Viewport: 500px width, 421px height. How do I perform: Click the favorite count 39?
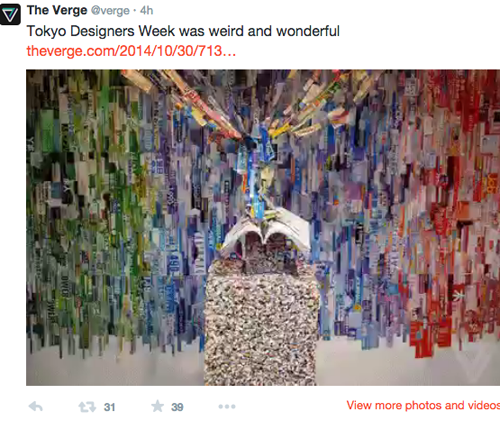tap(177, 407)
